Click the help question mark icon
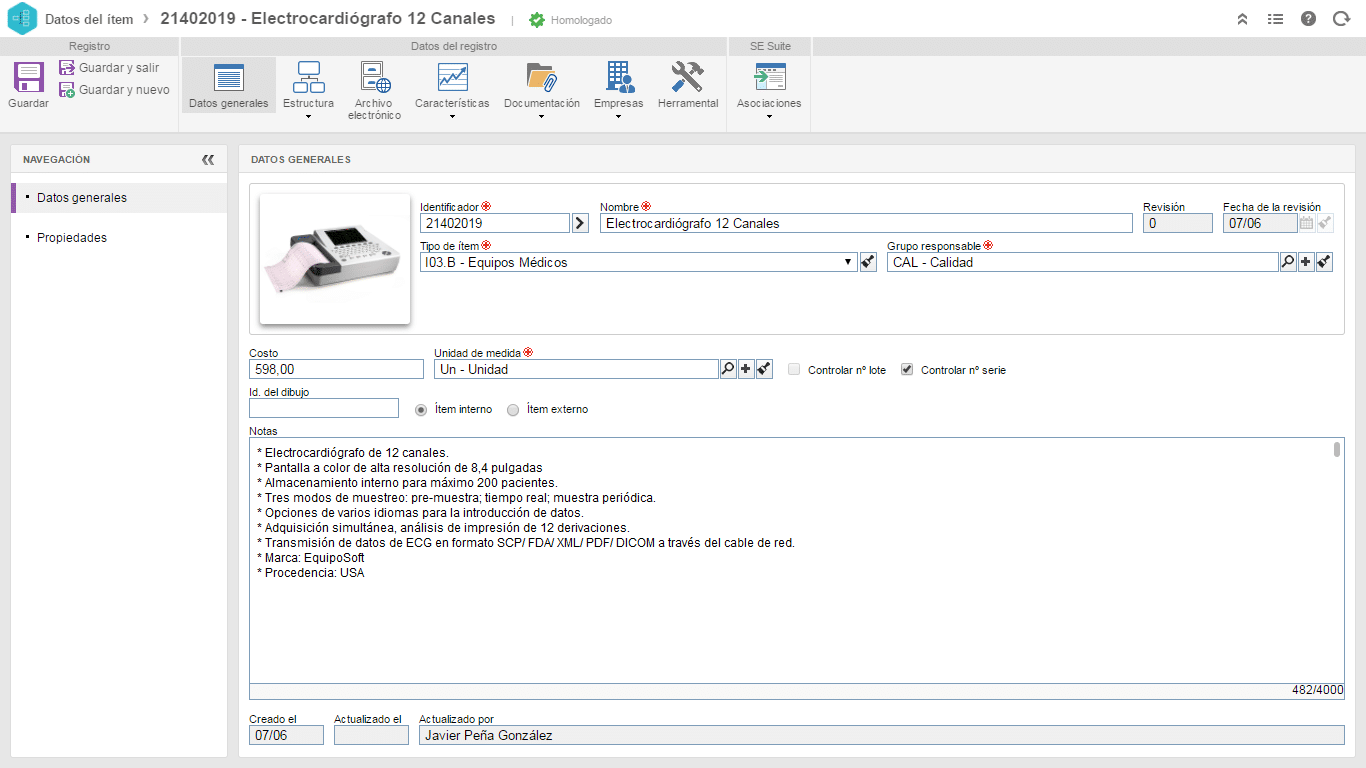Image resolution: width=1366 pixels, height=768 pixels. [1308, 19]
